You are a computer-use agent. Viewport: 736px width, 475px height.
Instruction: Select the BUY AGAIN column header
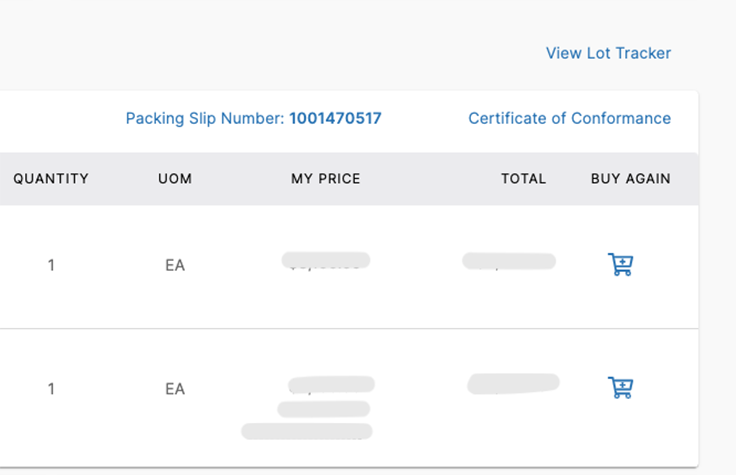631,179
